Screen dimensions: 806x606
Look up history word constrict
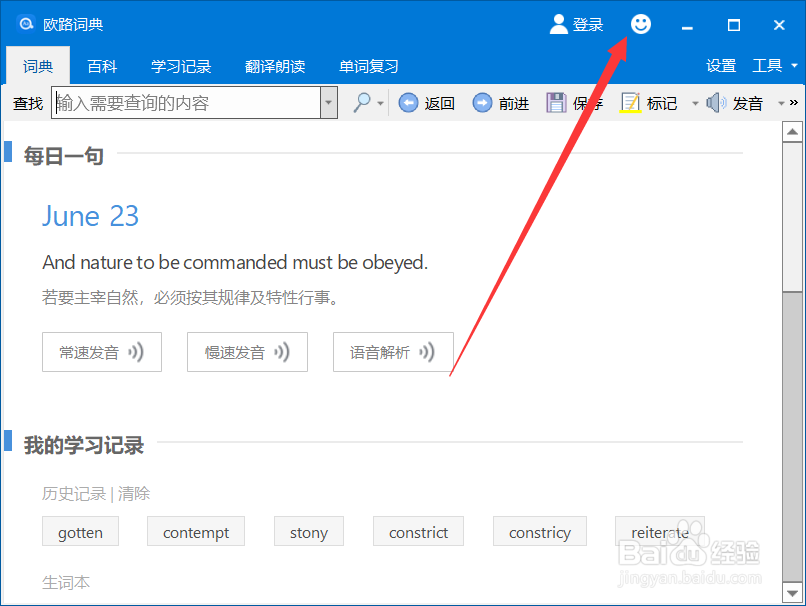(x=418, y=531)
